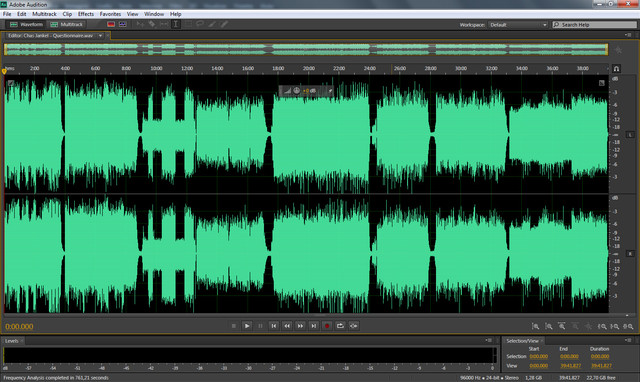The width and height of the screenshot is (640, 382).
Task: Click the HUD volume knob over the waveform
Action: [x=297, y=91]
